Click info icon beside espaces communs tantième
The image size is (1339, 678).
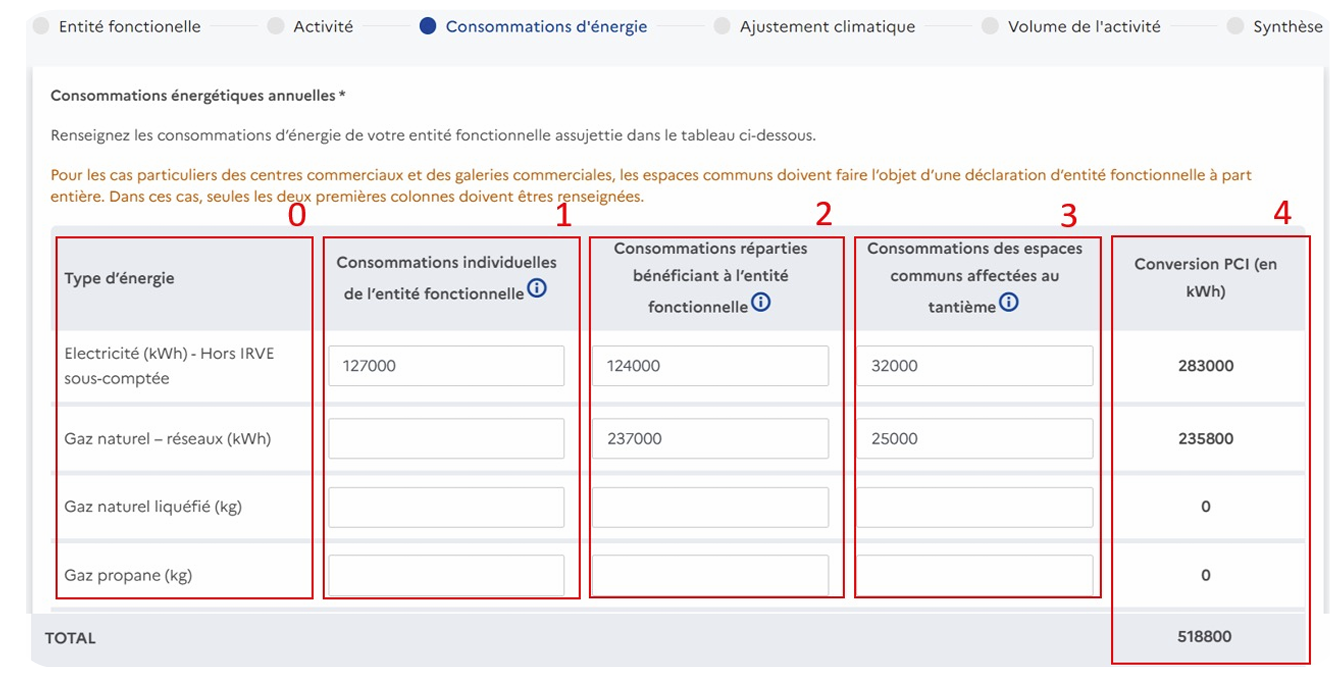(x=1009, y=302)
